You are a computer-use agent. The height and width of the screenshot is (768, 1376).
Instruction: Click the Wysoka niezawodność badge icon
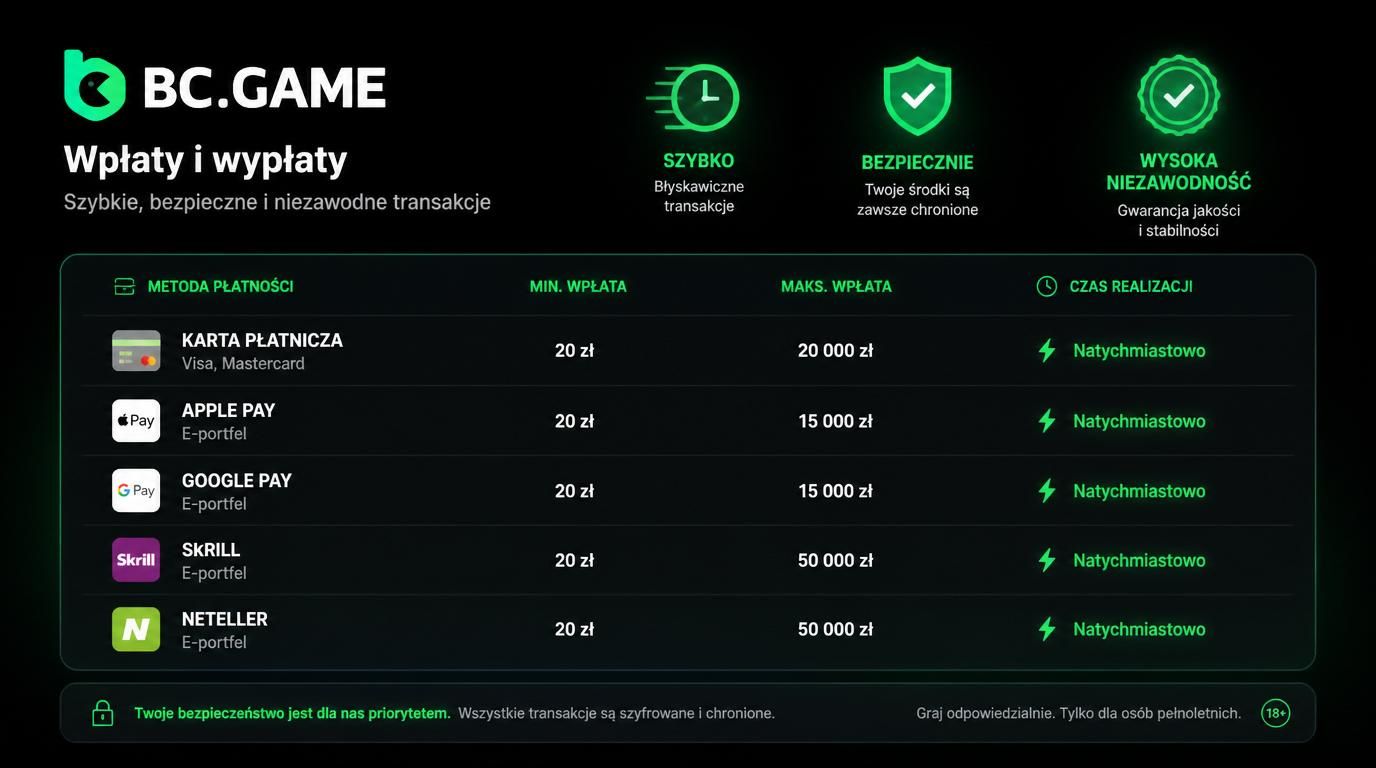tap(1178, 95)
